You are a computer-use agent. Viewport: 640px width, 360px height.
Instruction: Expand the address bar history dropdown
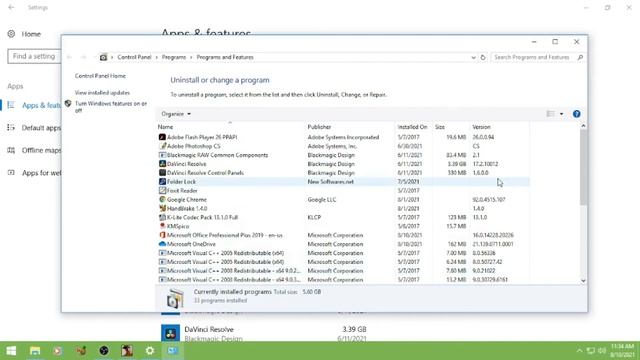[x=473, y=58]
